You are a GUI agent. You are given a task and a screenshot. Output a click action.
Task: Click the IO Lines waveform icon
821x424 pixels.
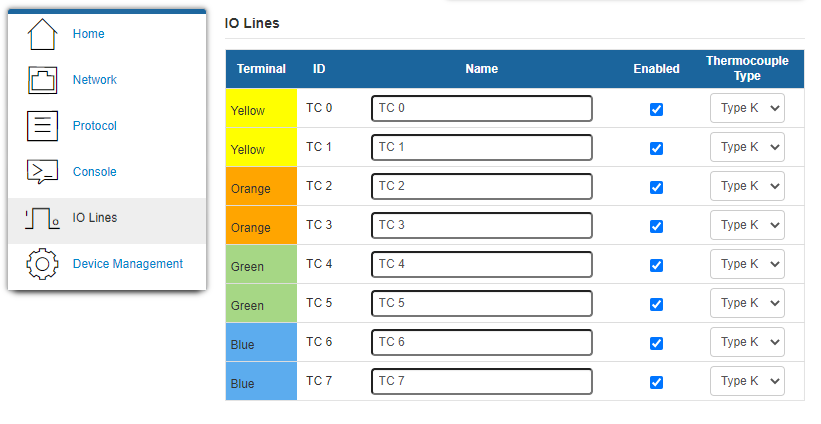point(42,218)
